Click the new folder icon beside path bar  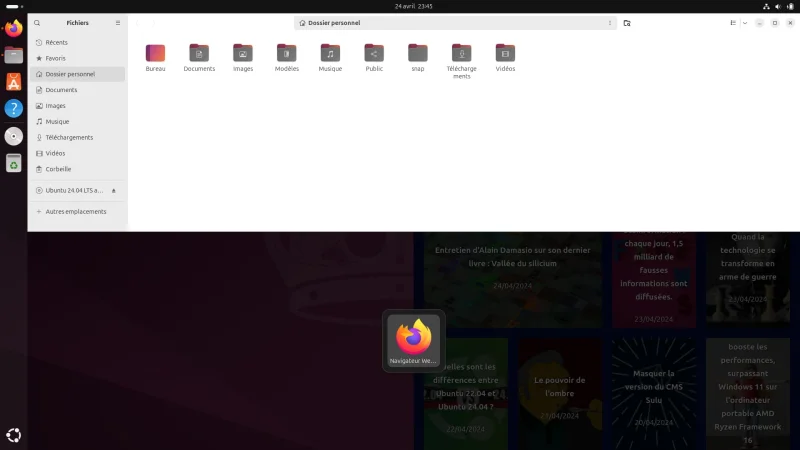[627, 23]
